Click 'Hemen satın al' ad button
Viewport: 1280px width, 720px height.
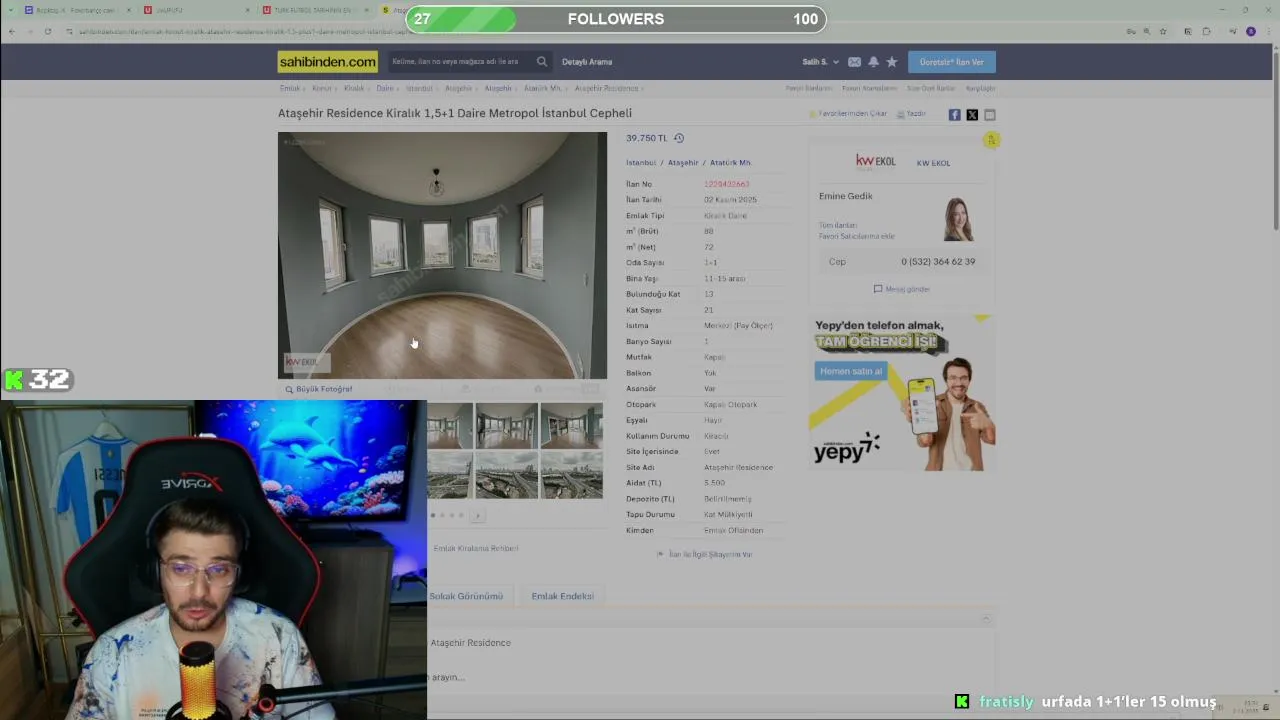[851, 371]
